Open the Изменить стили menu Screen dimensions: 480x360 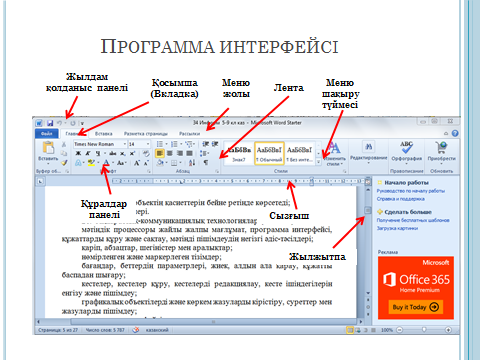[334, 154]
